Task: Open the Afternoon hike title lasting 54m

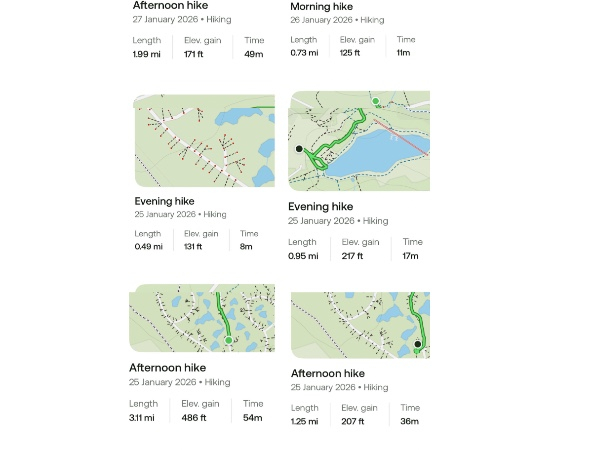Action: click(x=166, y=368)
